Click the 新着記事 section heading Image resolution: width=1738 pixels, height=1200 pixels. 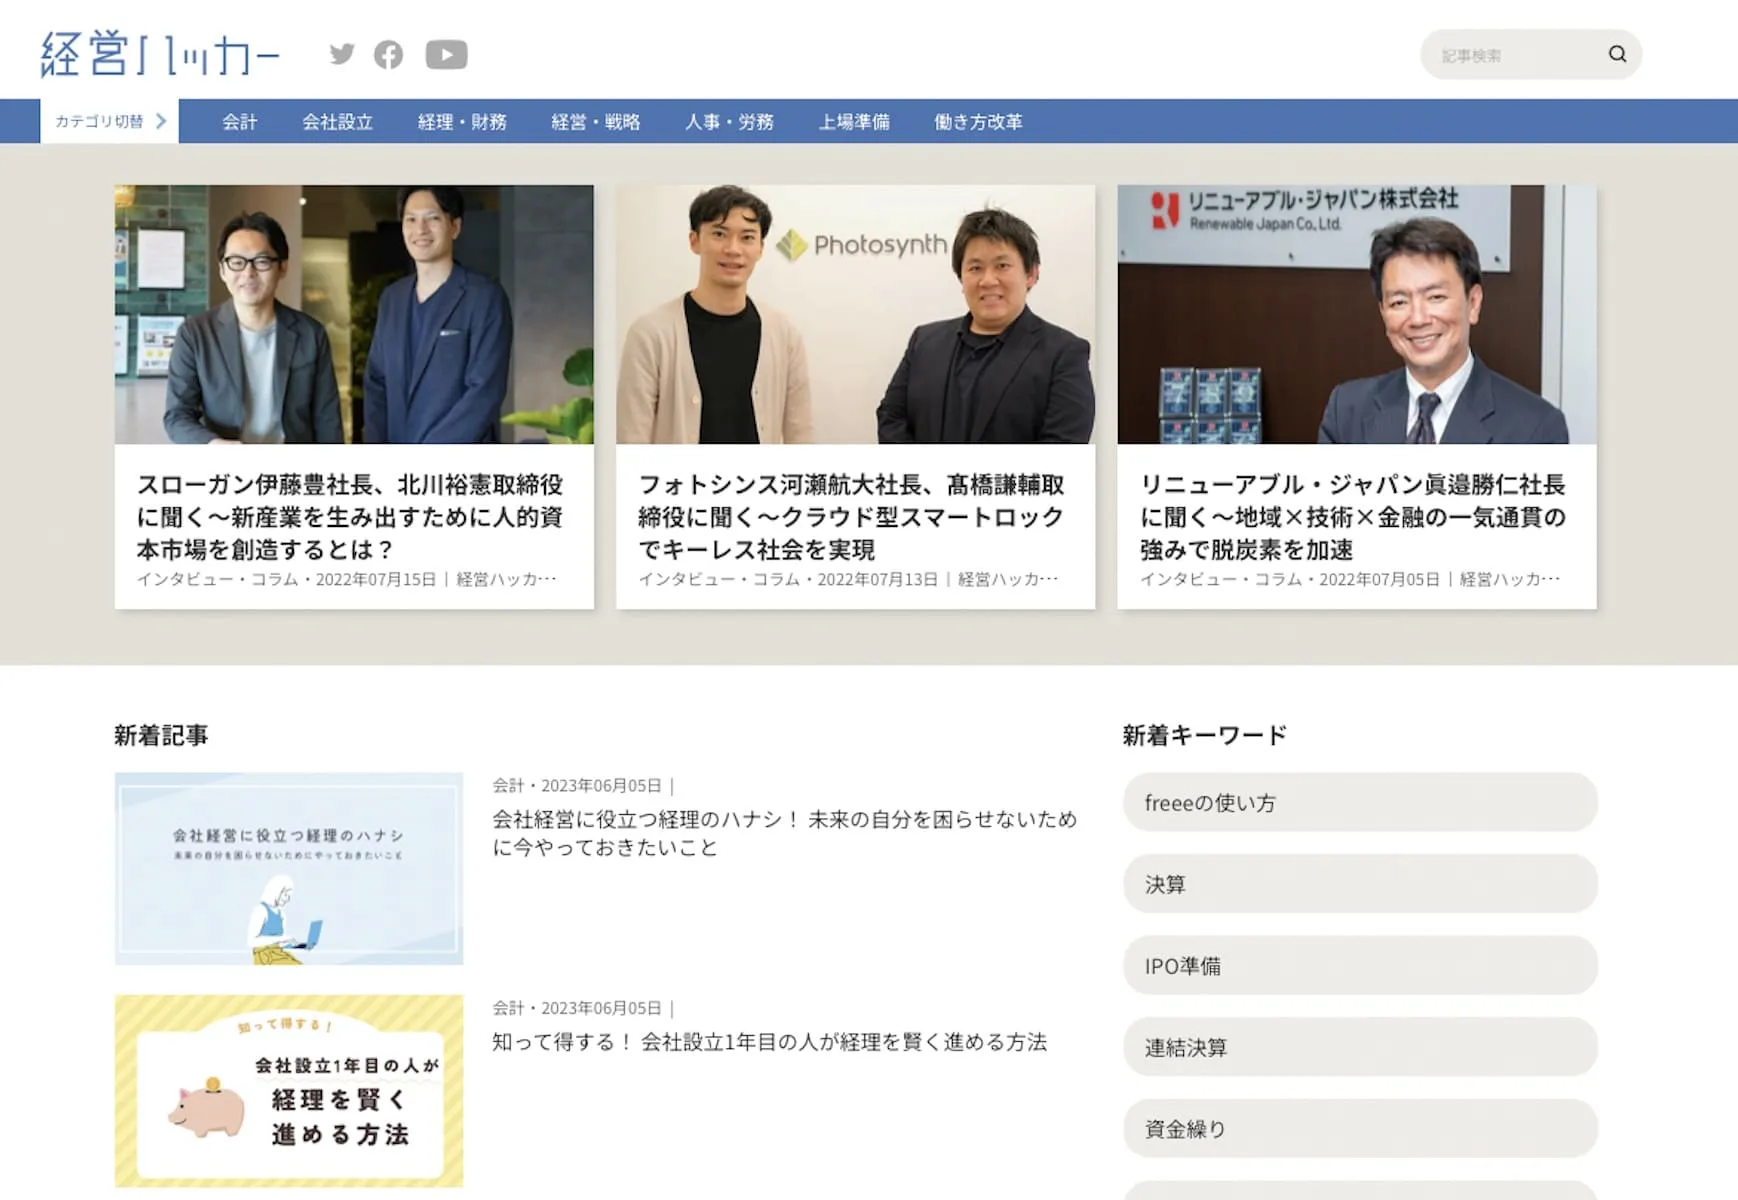click(x=161, y=736)
